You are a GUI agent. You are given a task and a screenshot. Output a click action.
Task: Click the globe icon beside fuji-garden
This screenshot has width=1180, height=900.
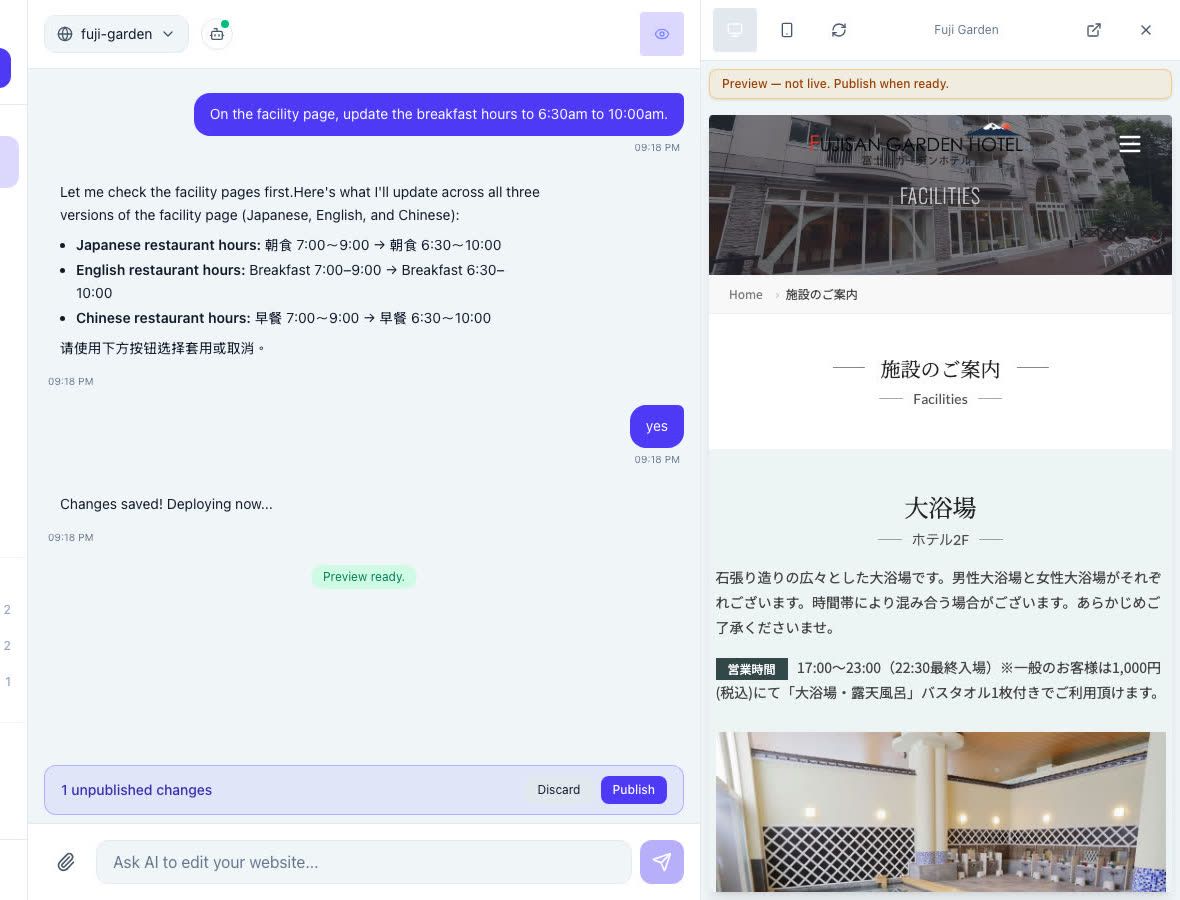tap(65, 34)
